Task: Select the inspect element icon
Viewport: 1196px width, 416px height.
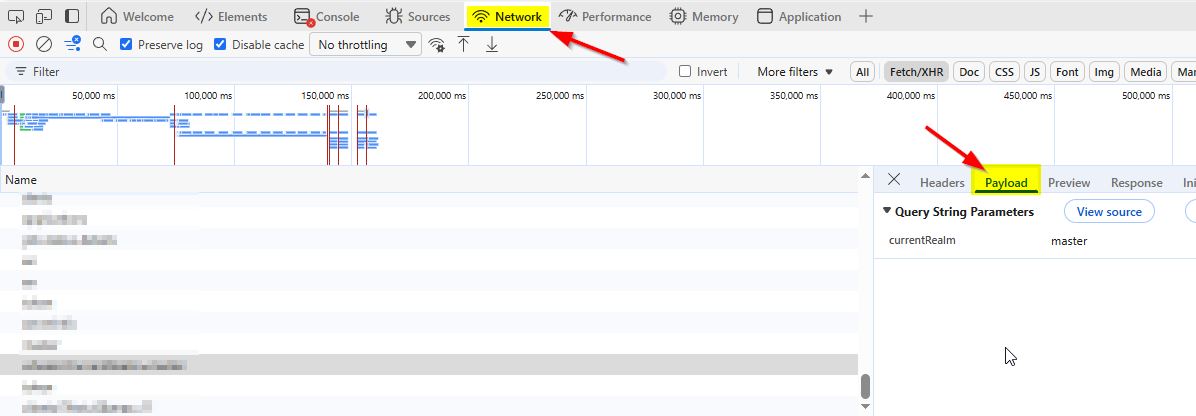Action: 16,16
